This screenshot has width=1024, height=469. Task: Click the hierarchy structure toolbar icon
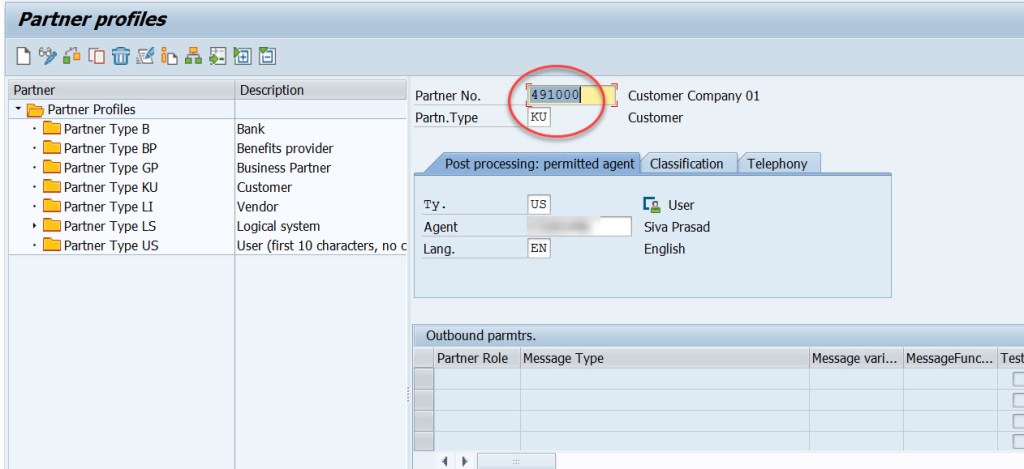coord(193,56)
